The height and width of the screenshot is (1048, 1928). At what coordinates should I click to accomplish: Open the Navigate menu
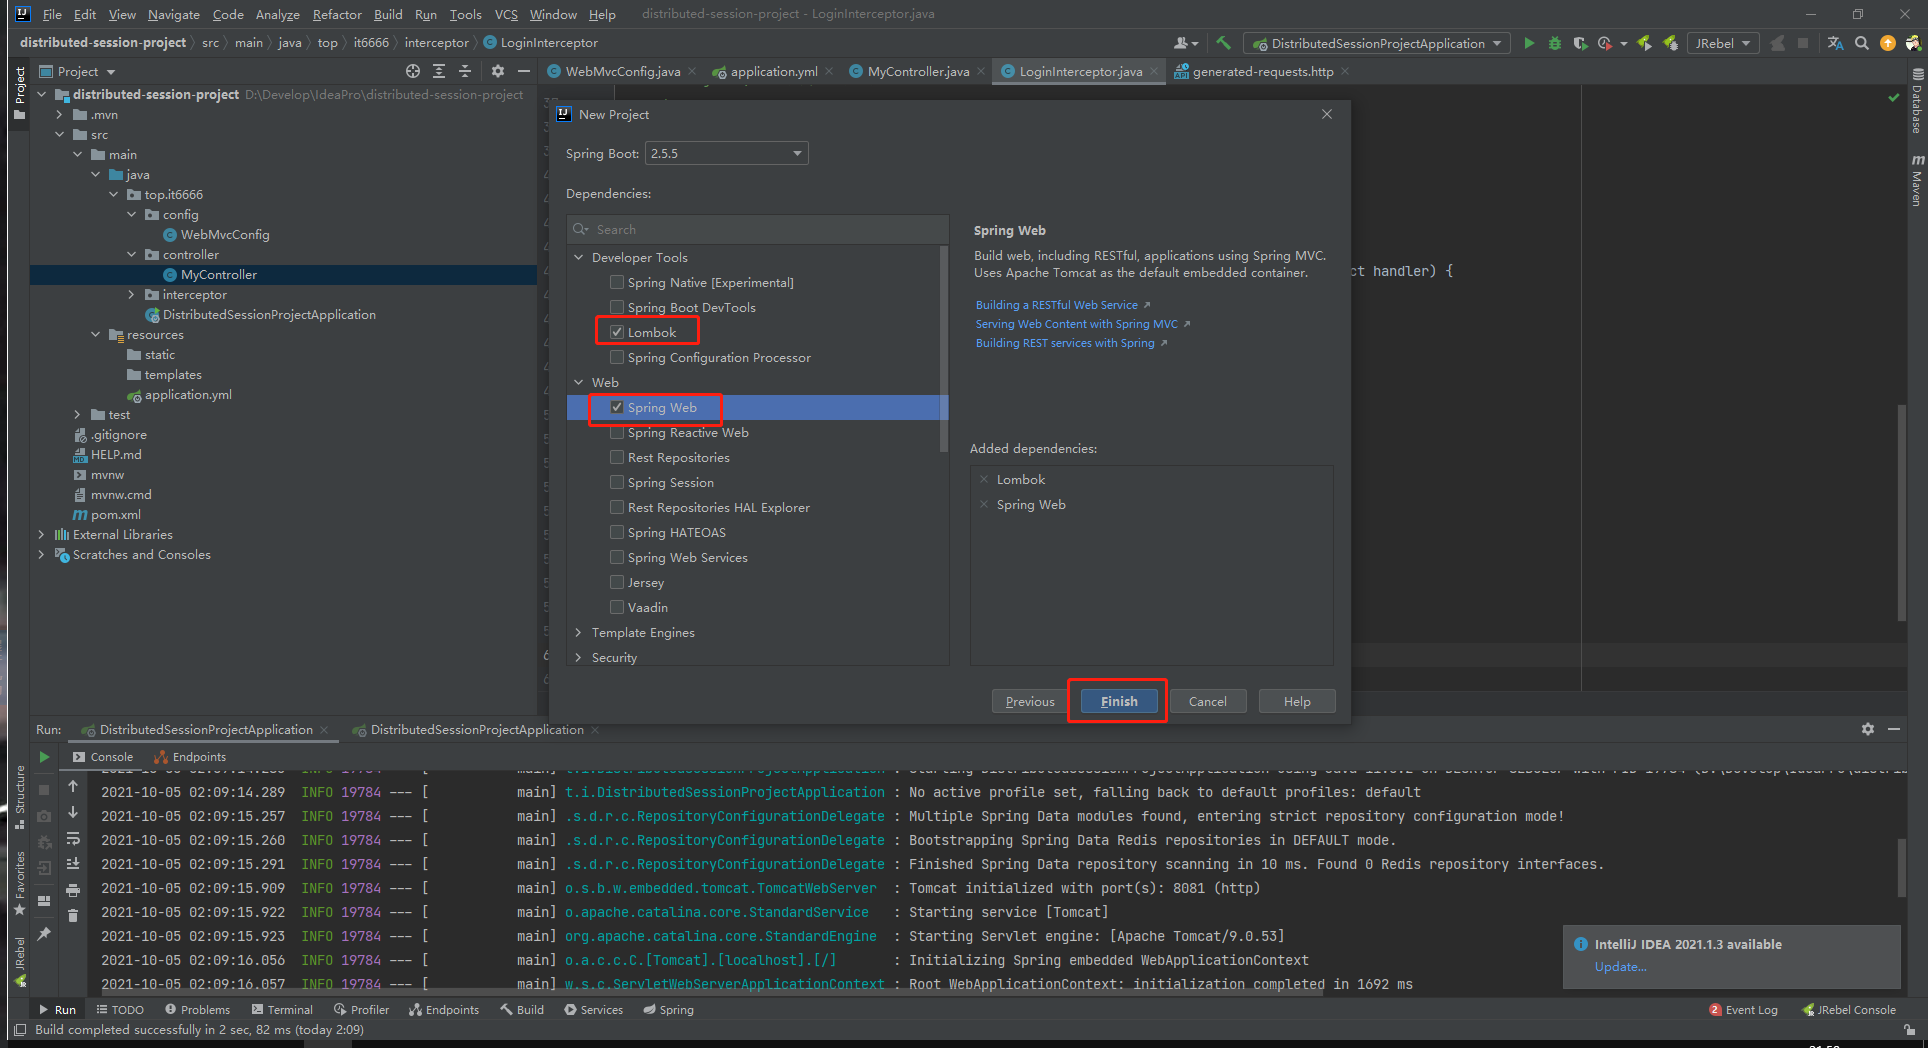(x=174, y=14)
